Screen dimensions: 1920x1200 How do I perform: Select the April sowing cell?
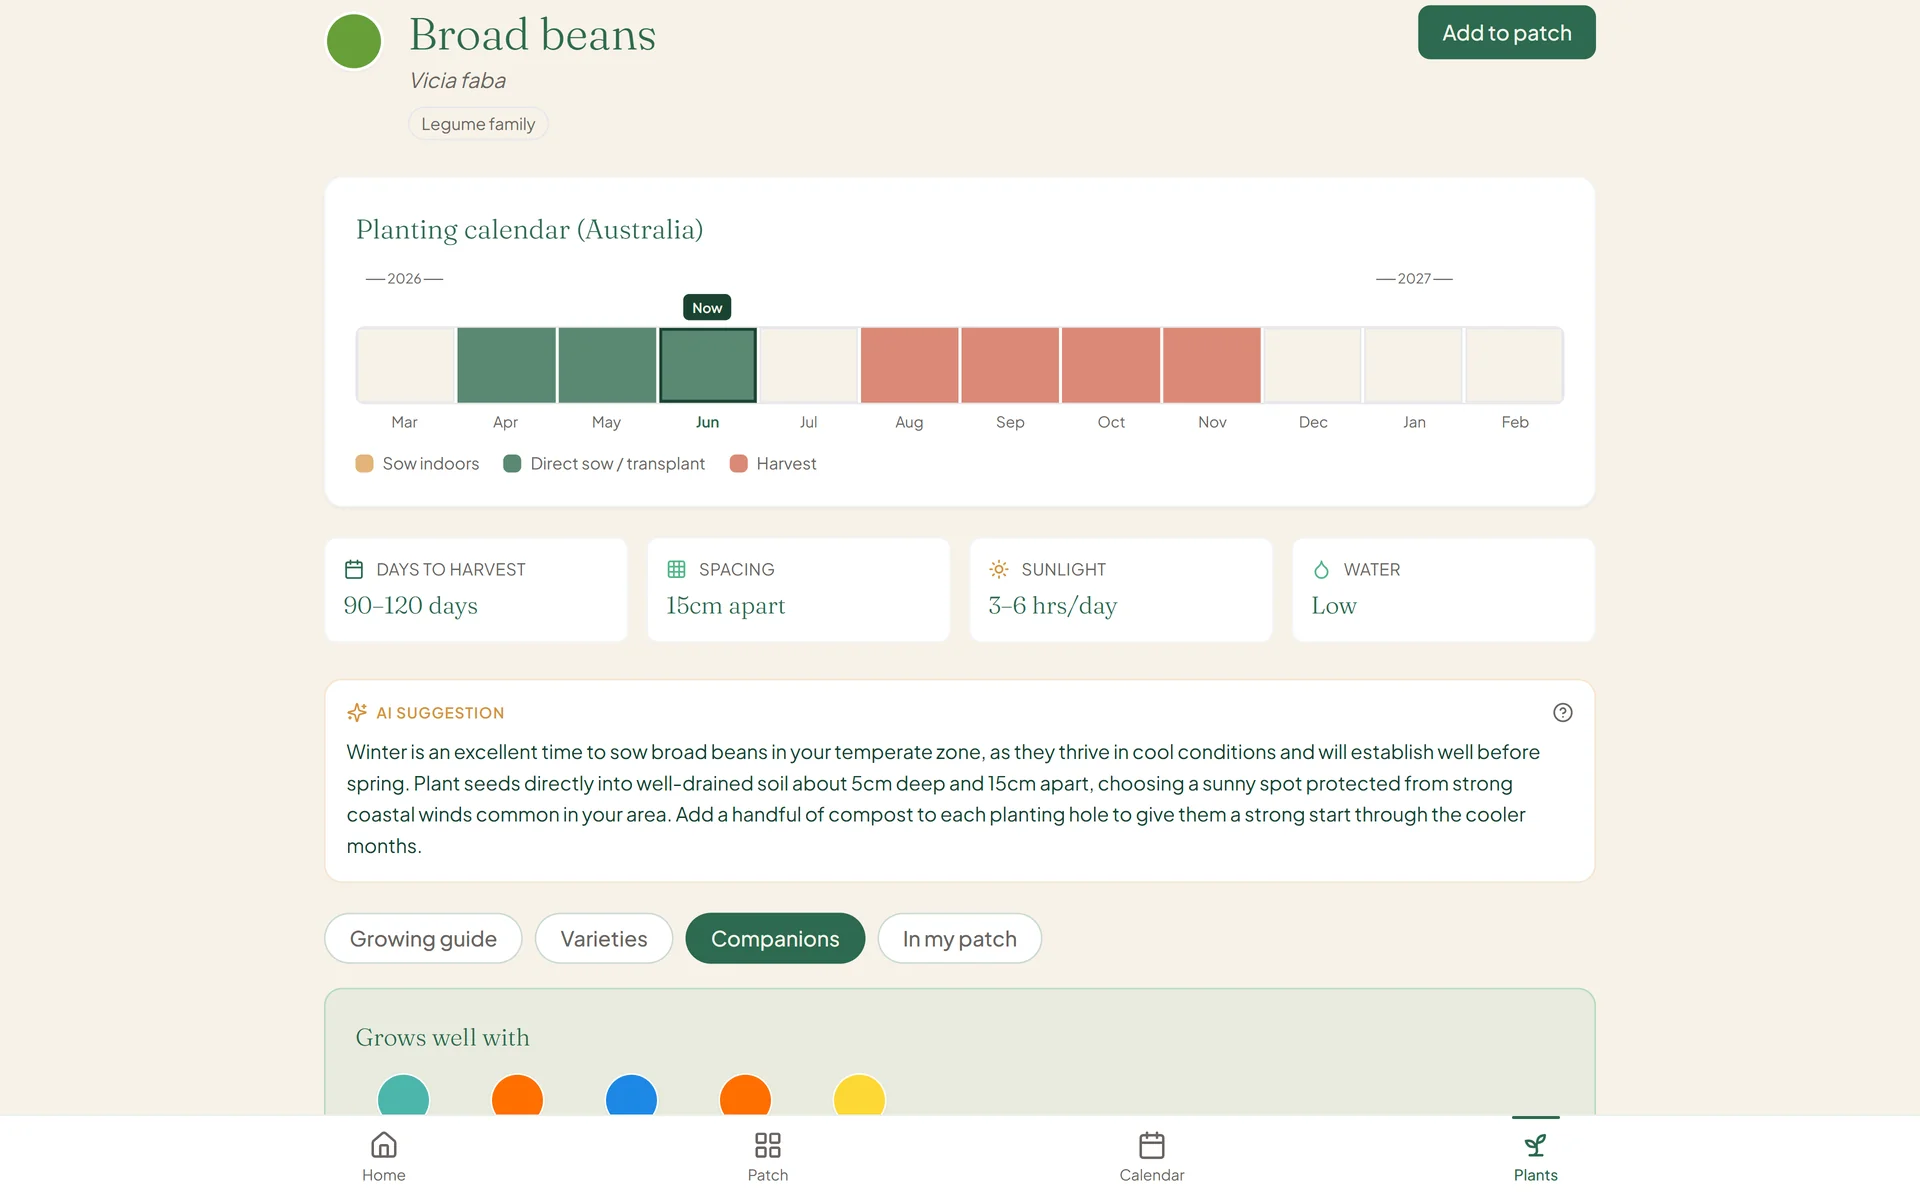[506, 365]
